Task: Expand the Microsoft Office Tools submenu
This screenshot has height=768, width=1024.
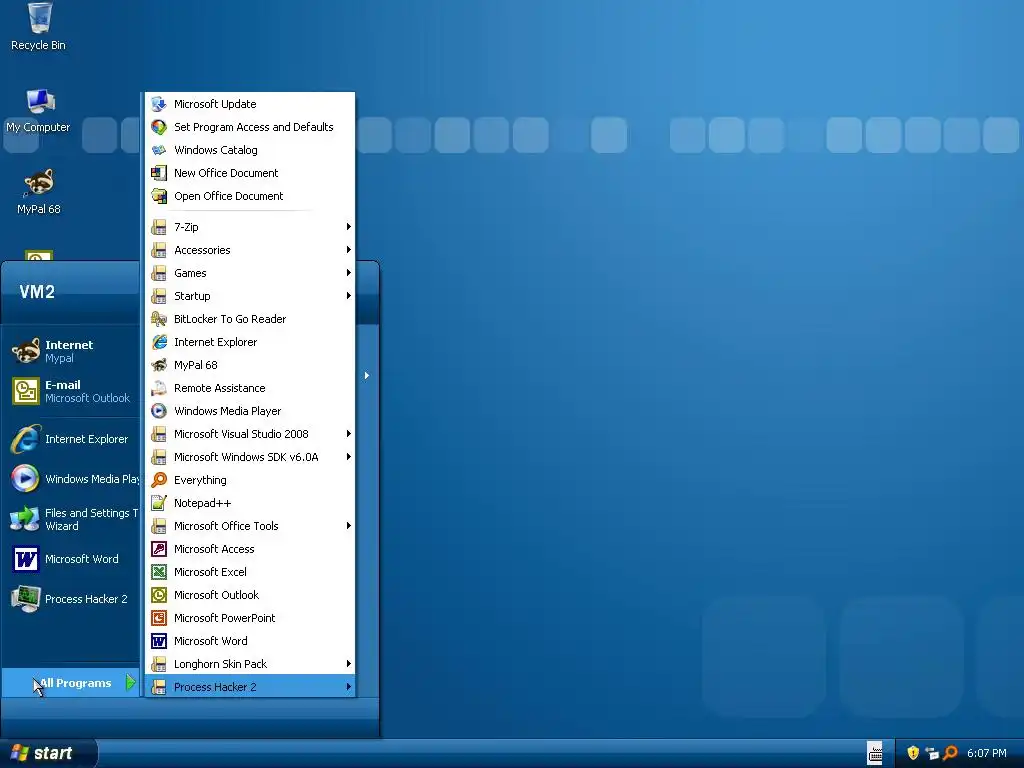Action: tap(251, 526)
